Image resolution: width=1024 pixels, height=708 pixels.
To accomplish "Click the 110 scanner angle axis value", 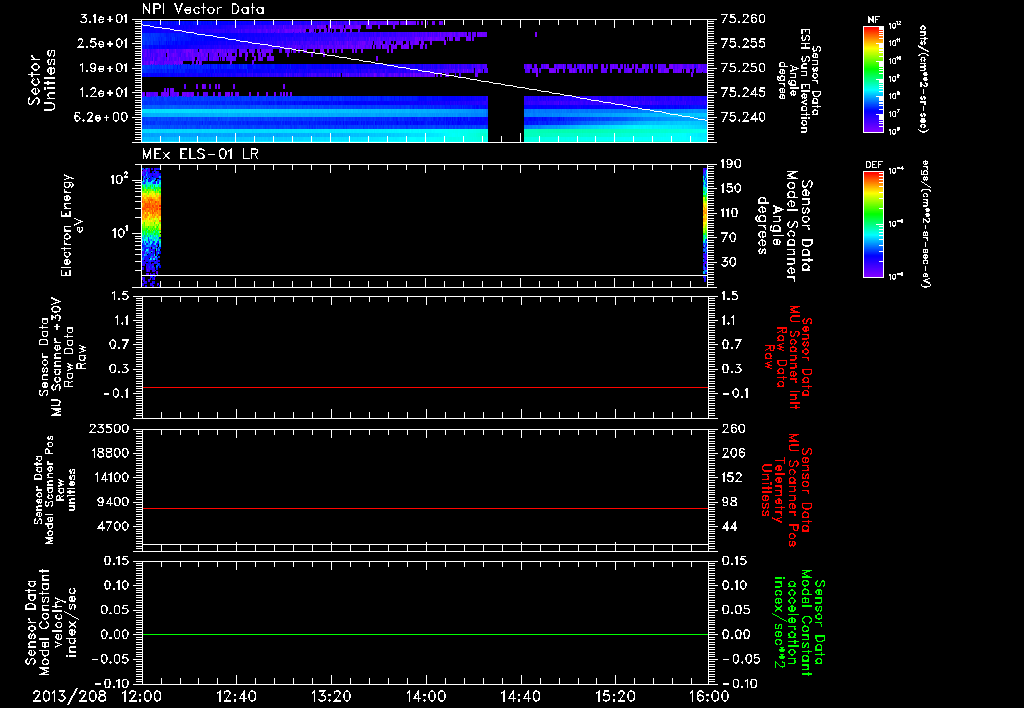I will pos(731,213).
